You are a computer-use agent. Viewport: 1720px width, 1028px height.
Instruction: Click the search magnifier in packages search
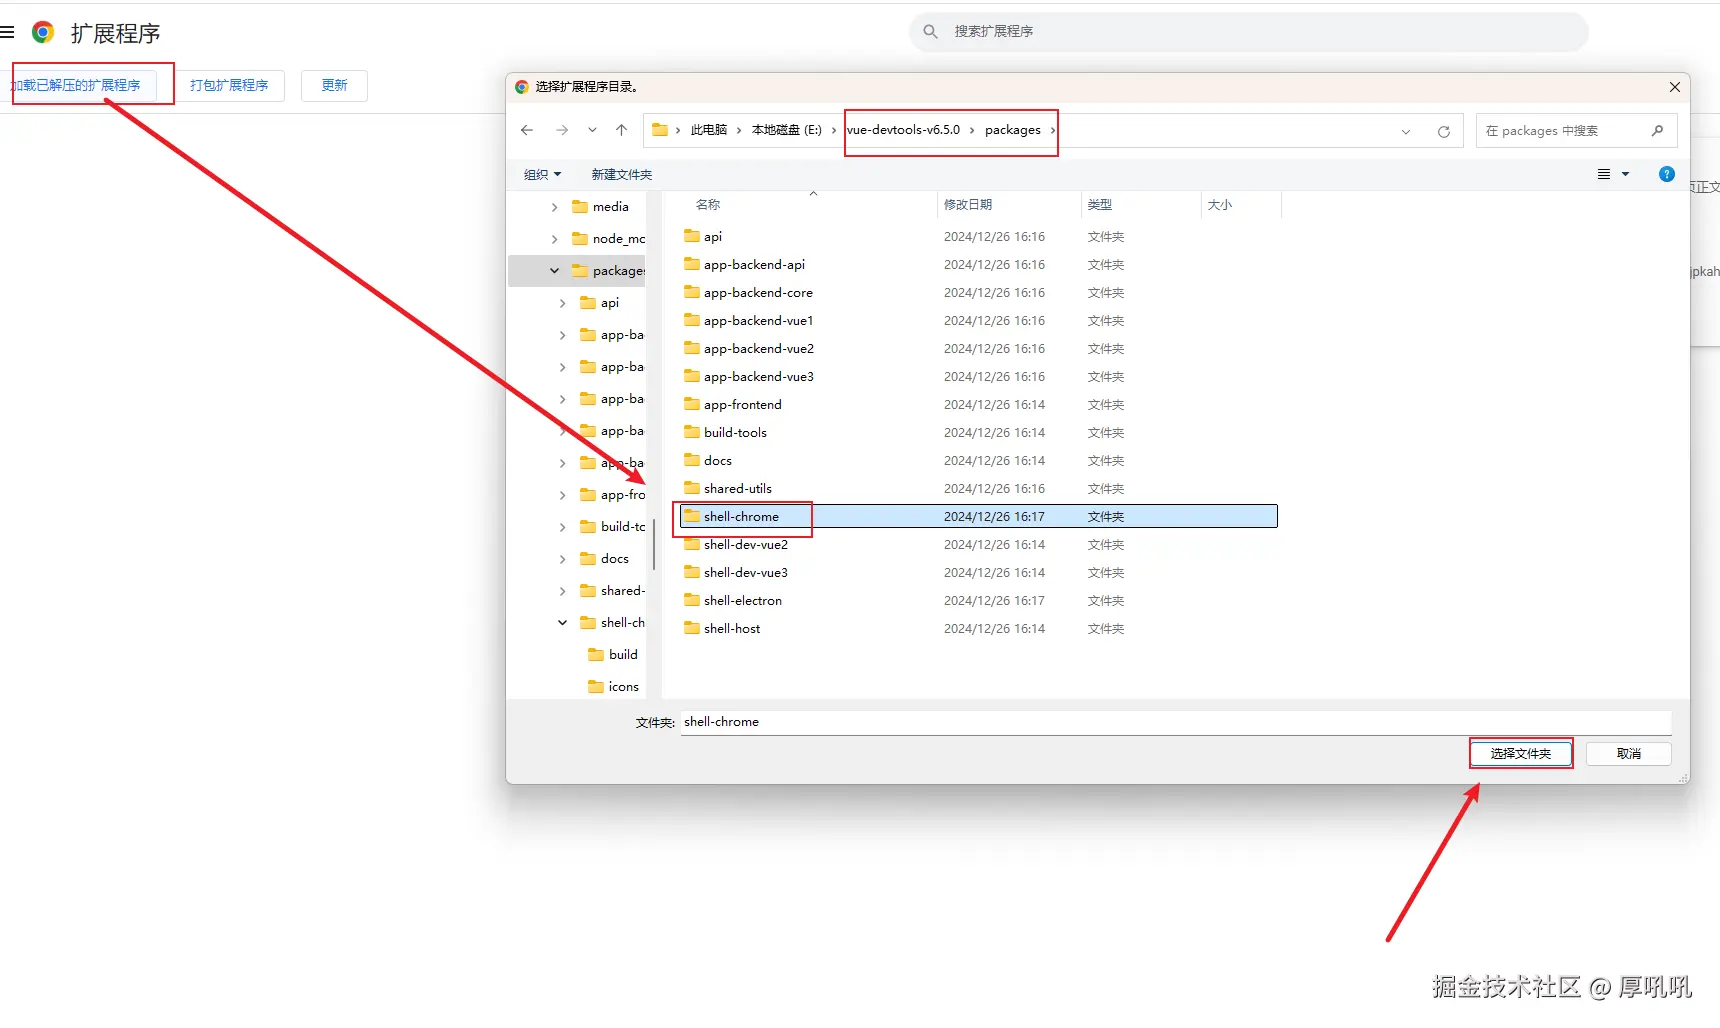point(1657,130)
